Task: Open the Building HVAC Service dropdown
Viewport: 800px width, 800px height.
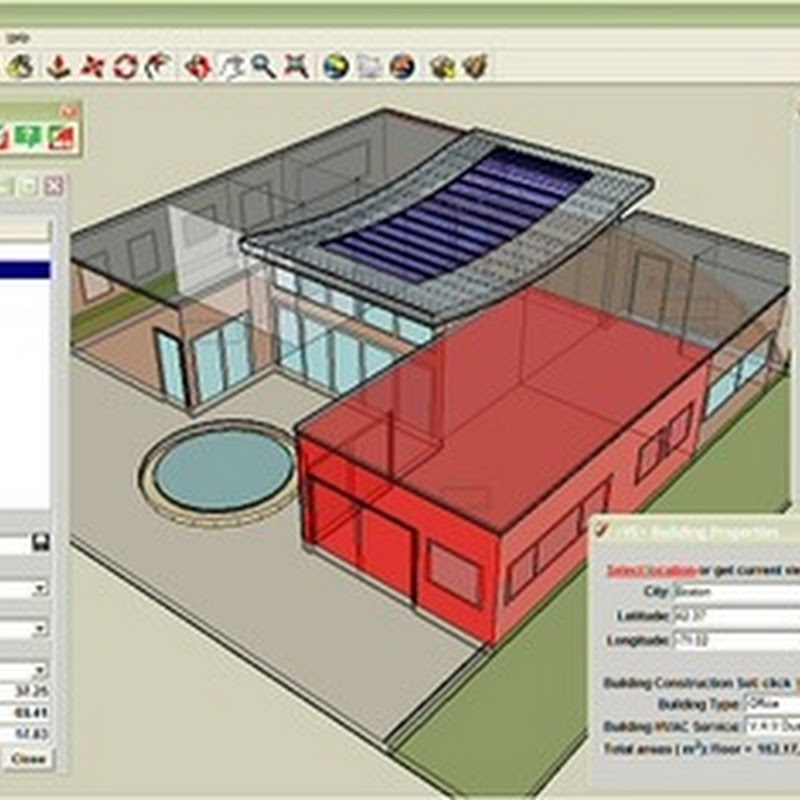Action: [x=772, y=726]
